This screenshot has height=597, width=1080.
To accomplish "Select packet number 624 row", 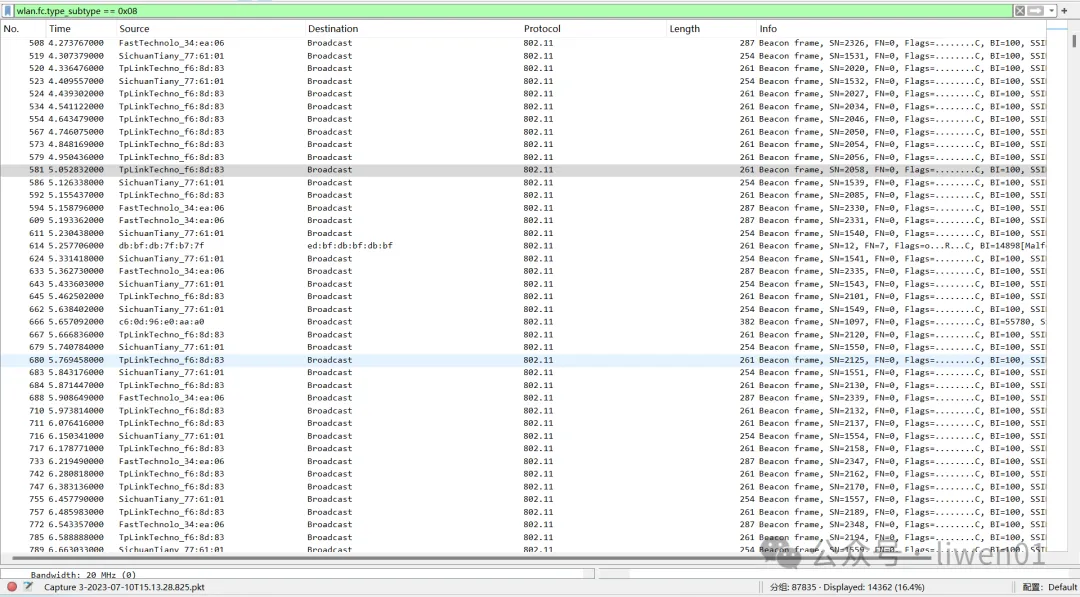I will (523, 258).
